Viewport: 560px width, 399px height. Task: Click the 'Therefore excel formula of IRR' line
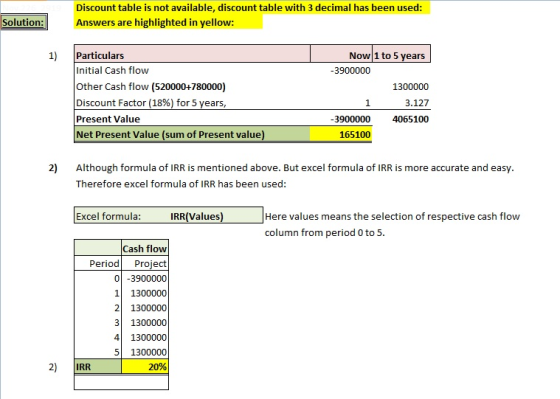(181, 184)
